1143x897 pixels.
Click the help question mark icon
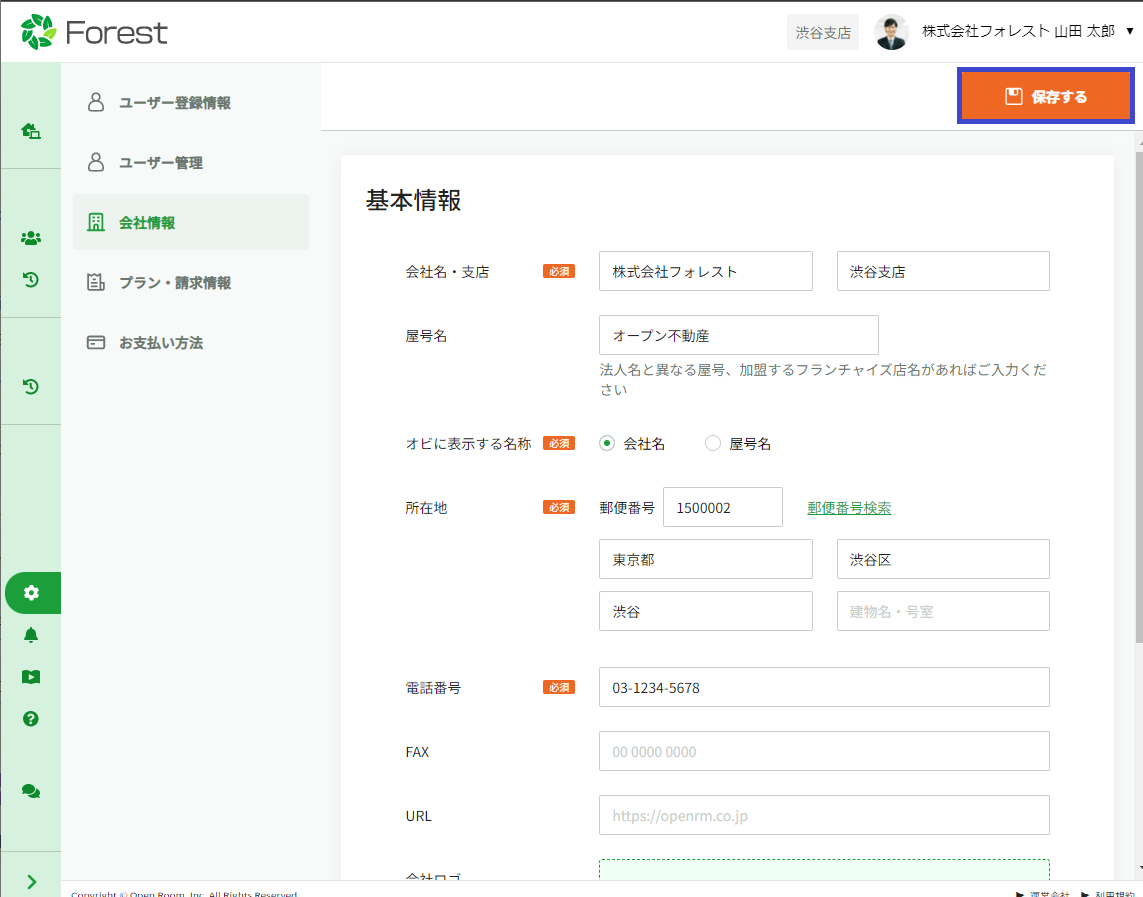pyautogui.click(x=31, y=719)
